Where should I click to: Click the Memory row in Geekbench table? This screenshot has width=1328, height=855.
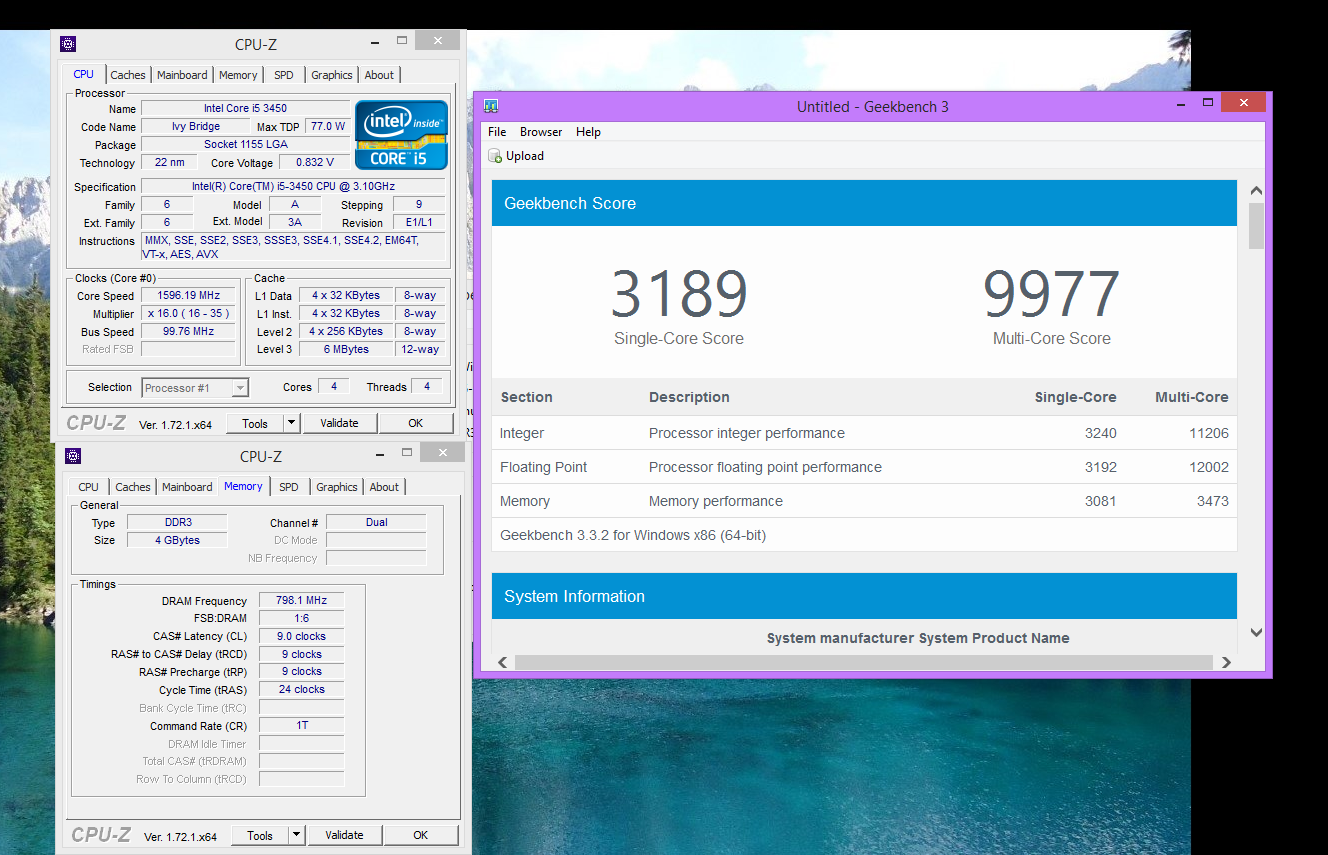[864, 501]
